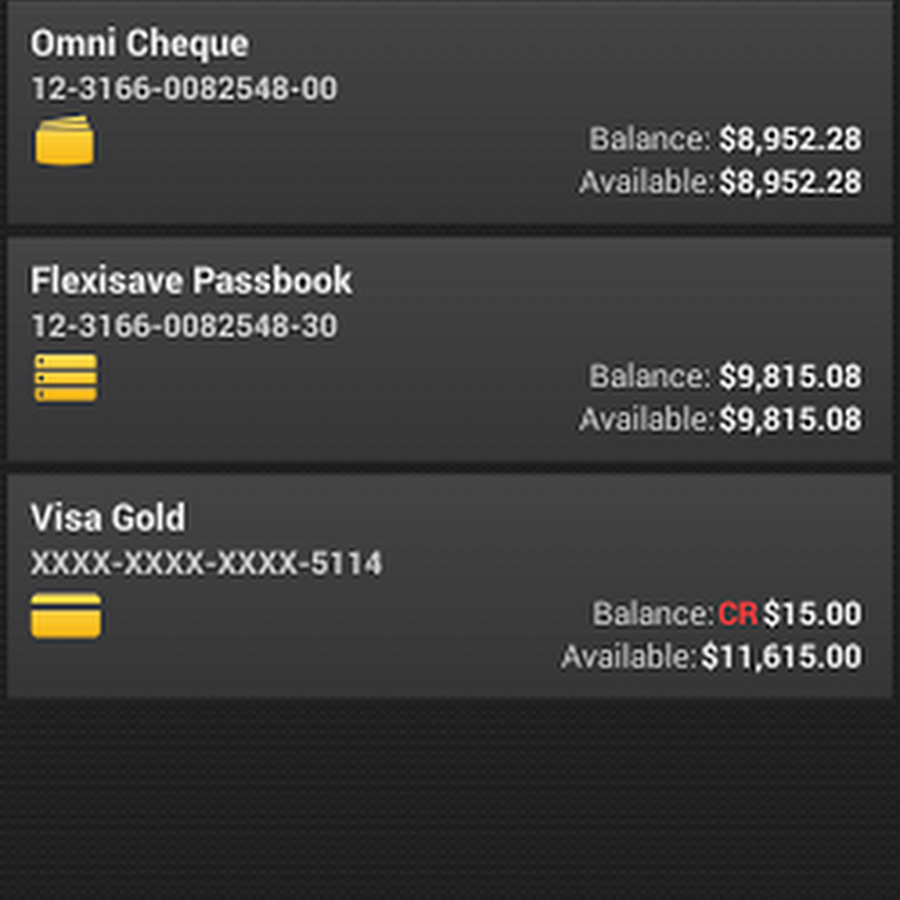900x900 pixels.
Task: Open the Flexisave Passbook account title
Action: tap(191, 281)
